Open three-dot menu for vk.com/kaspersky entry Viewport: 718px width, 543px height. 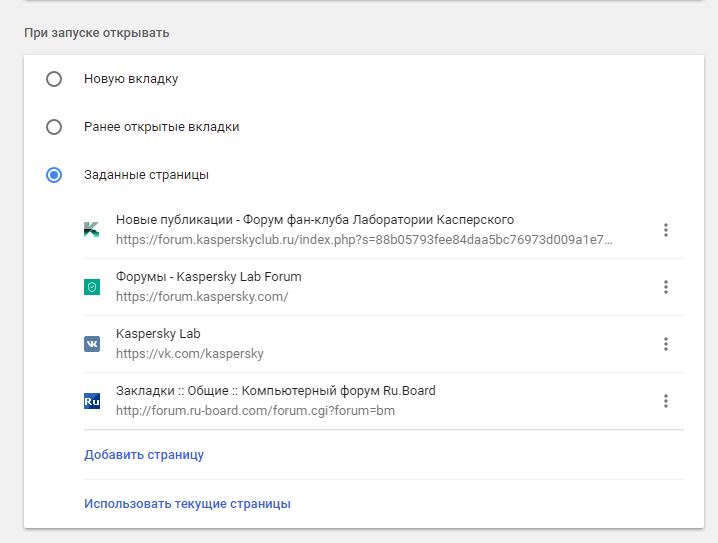click(x=665, y=344)
